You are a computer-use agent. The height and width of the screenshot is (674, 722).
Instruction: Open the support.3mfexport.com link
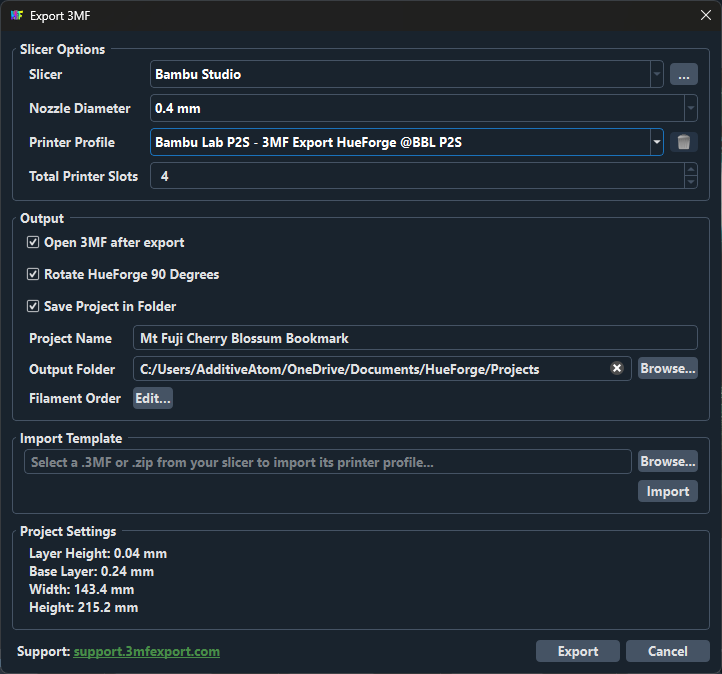pyautogui.click(x=146, y=651)
